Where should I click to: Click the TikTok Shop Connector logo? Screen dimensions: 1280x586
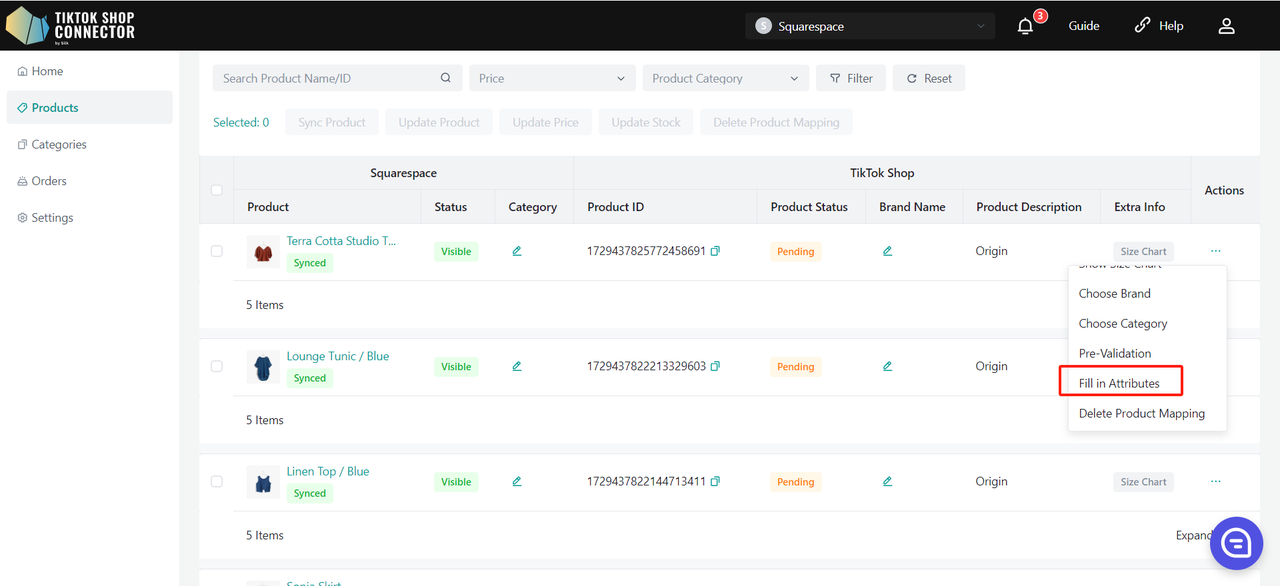click(70, 25)
